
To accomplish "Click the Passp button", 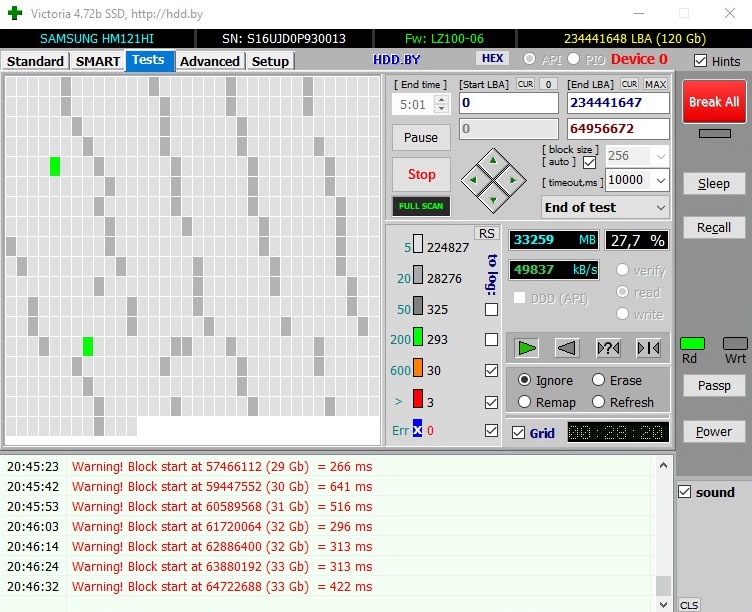I will (x=714, y=386).
